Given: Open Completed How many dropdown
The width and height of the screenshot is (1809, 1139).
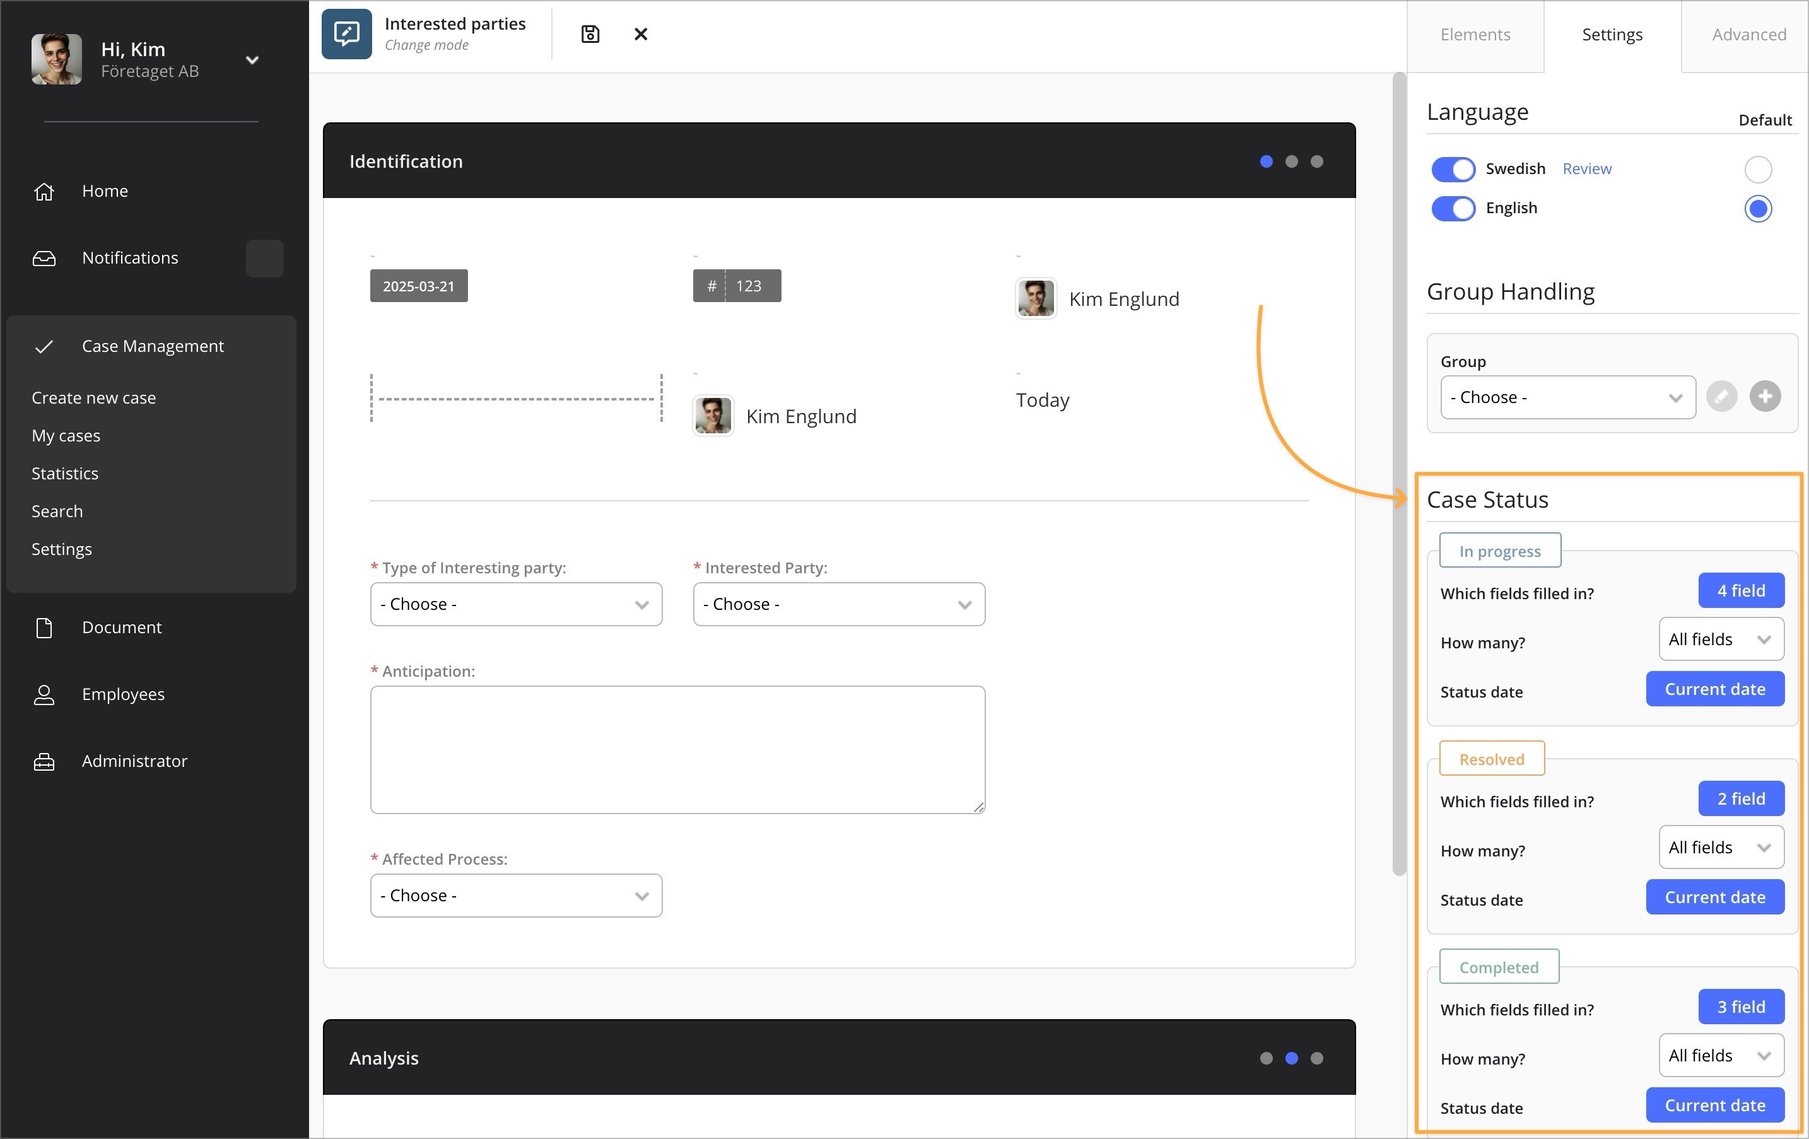Looking at the screenshot, I should 1721,1055.
